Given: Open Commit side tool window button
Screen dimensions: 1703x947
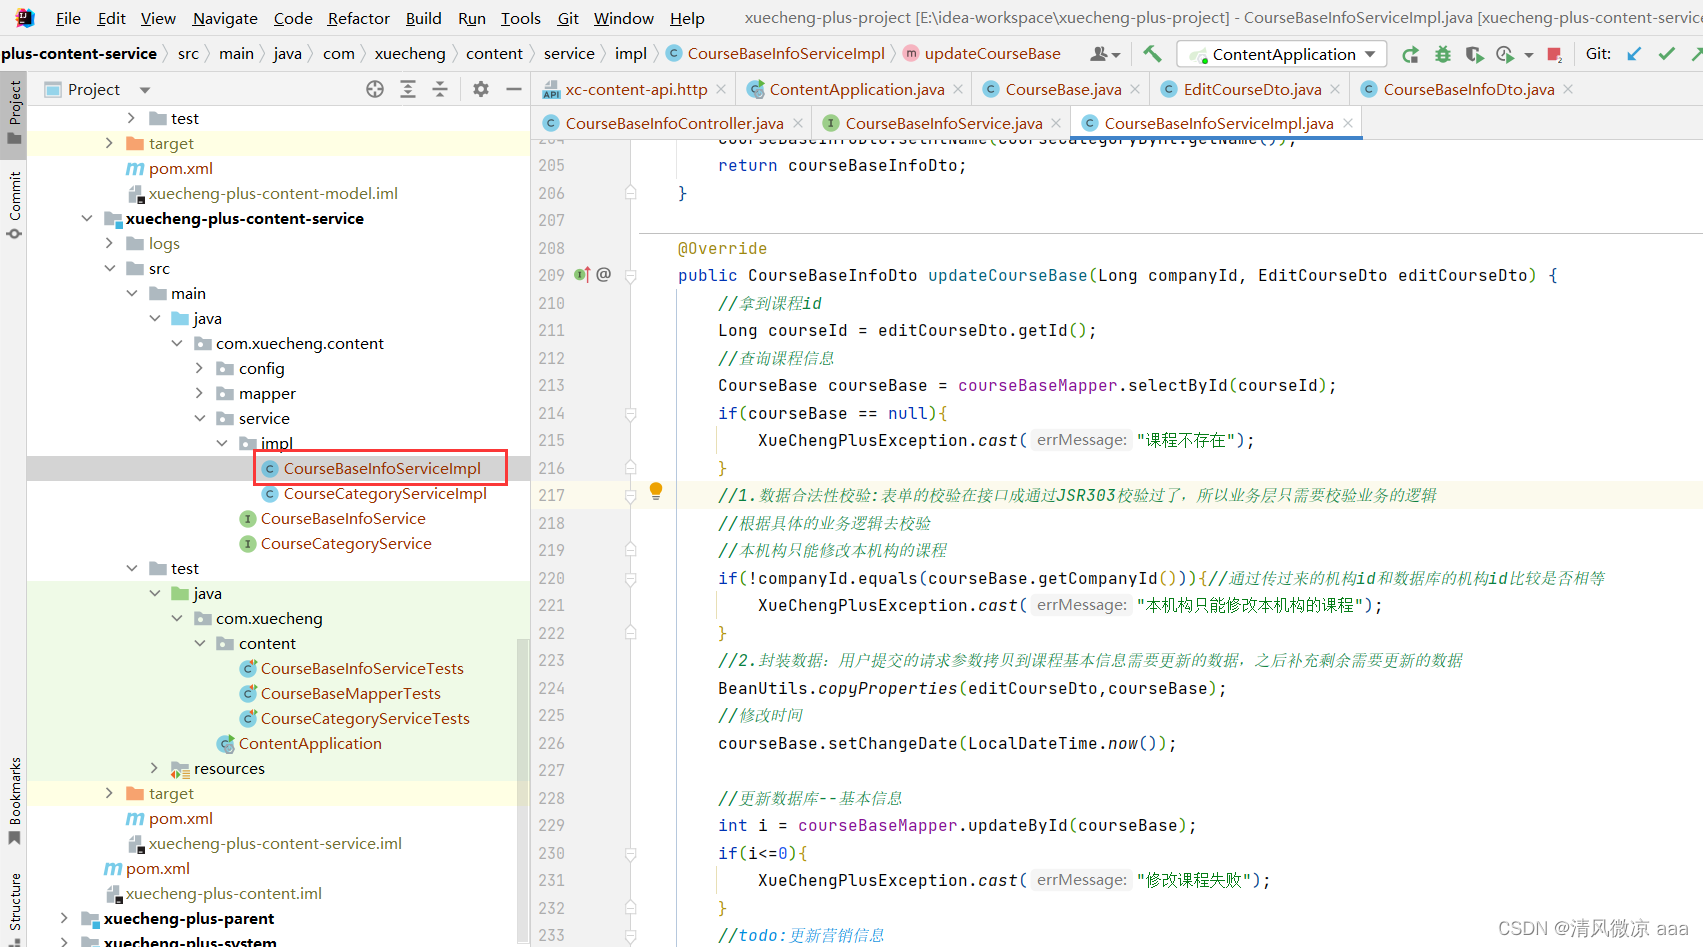Looking at the screenshot, I should [14, 205].
